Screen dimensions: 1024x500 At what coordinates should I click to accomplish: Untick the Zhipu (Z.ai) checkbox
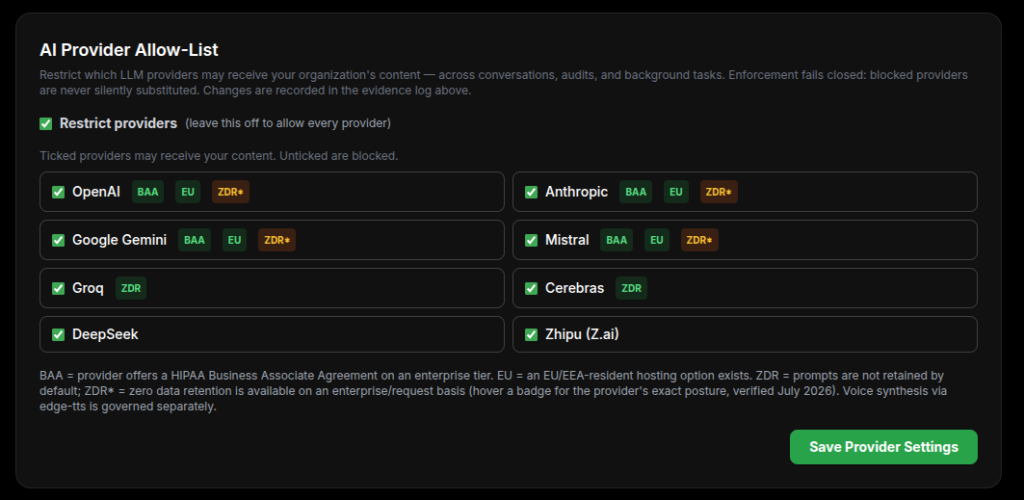[532, 334]
